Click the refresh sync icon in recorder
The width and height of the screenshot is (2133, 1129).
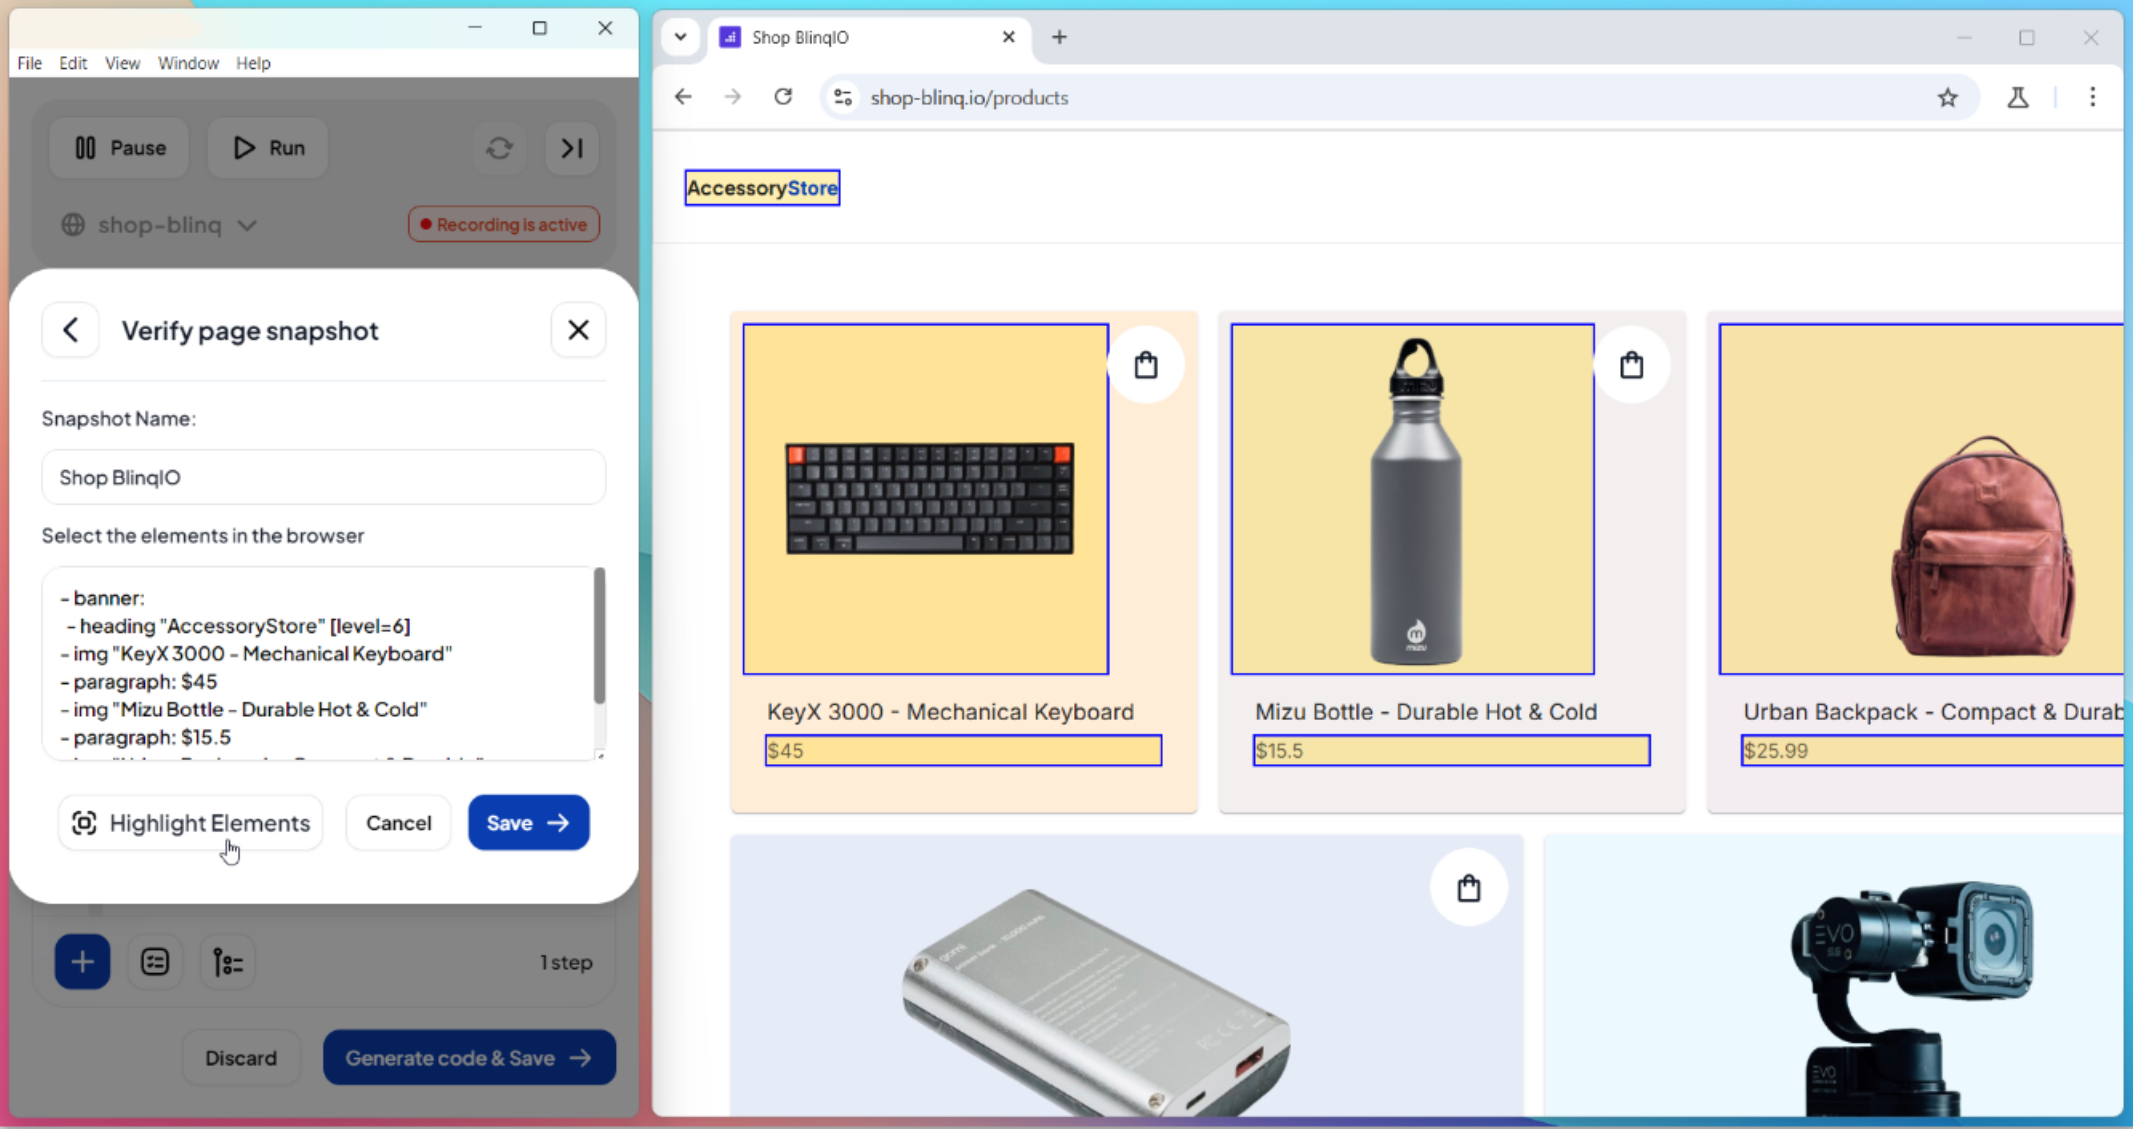499,148
